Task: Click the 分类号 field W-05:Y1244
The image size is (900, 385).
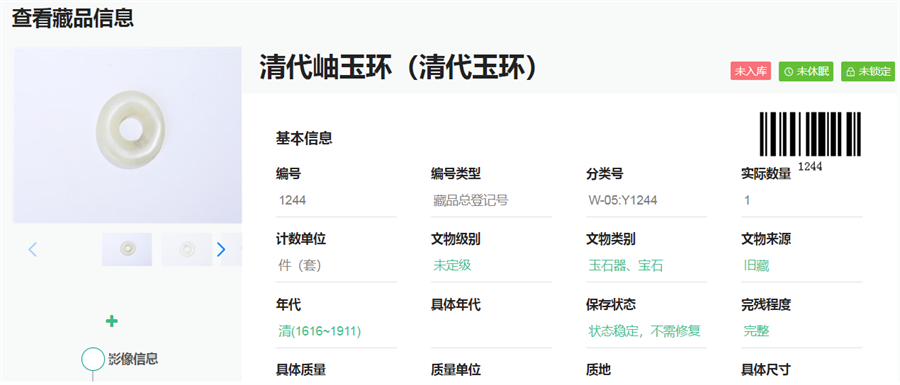Action: point(646,200)
